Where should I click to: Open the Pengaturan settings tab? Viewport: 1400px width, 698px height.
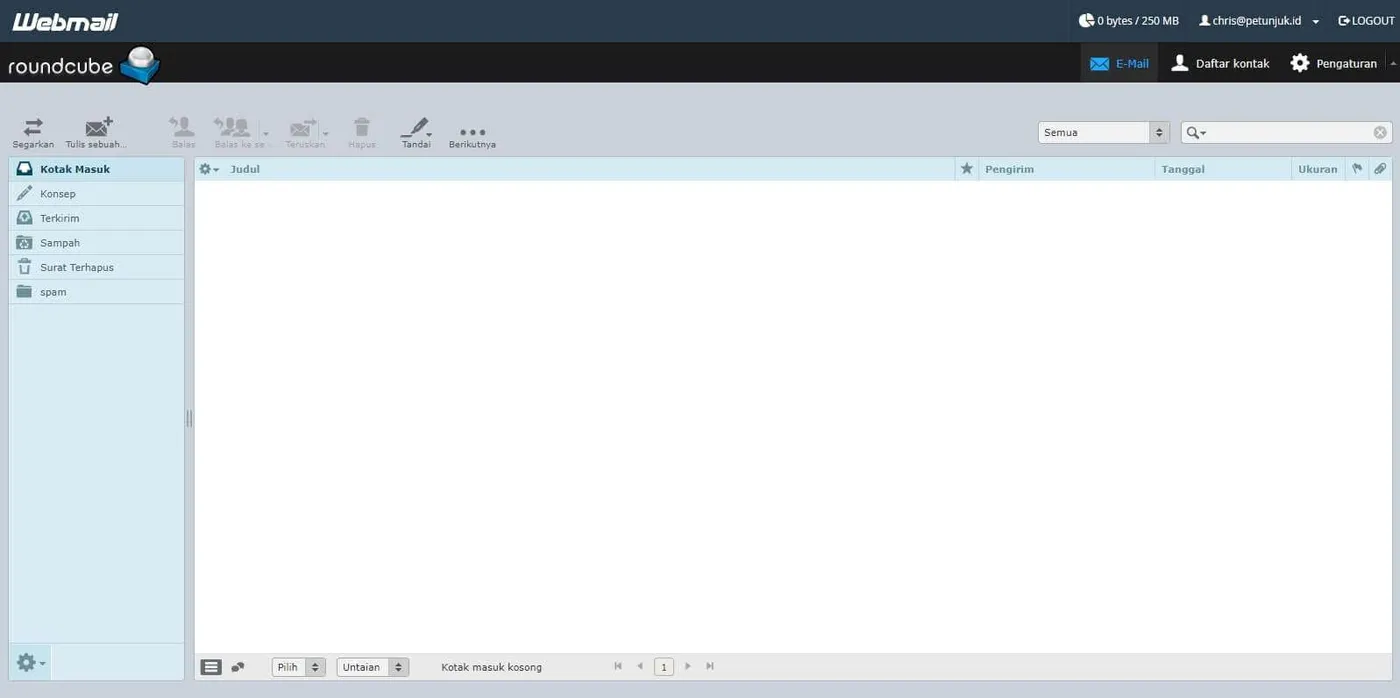(x=1334, y=63)
